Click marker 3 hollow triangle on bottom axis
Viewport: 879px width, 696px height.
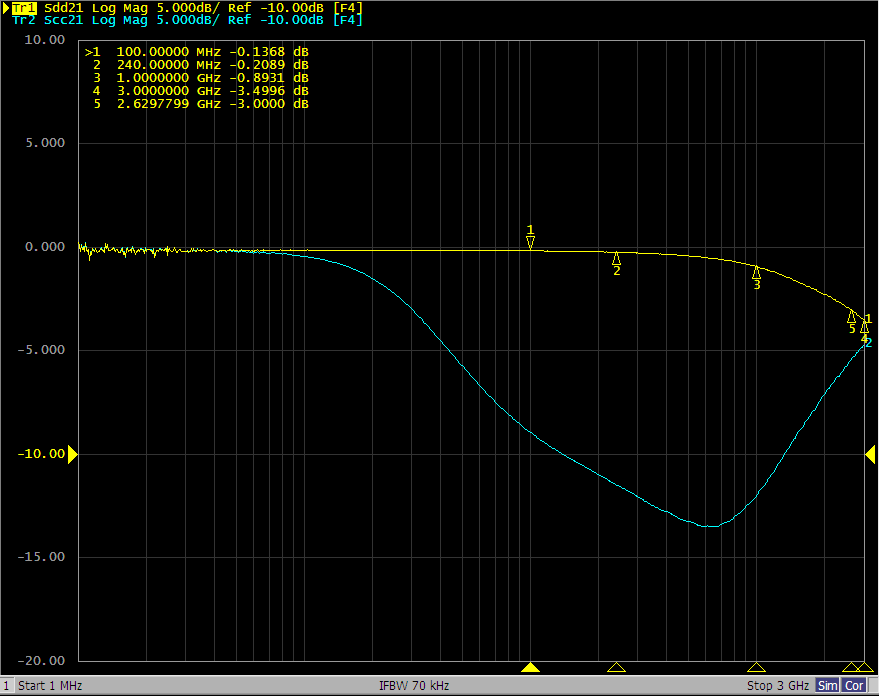click(x=756, y=667)
